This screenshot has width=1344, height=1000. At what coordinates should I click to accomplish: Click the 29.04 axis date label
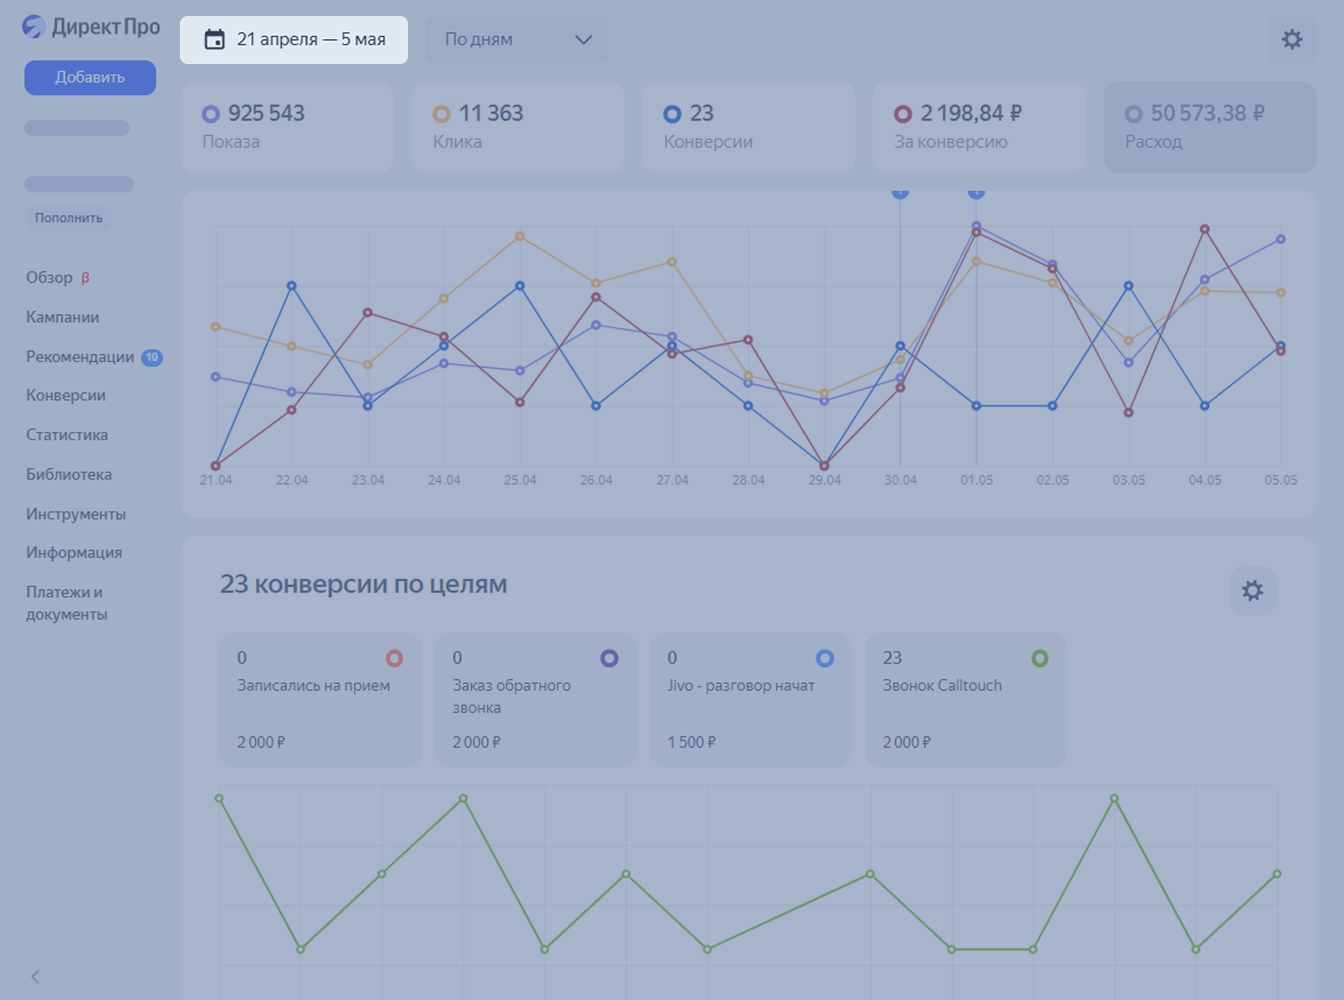click(x=824, y=480)
